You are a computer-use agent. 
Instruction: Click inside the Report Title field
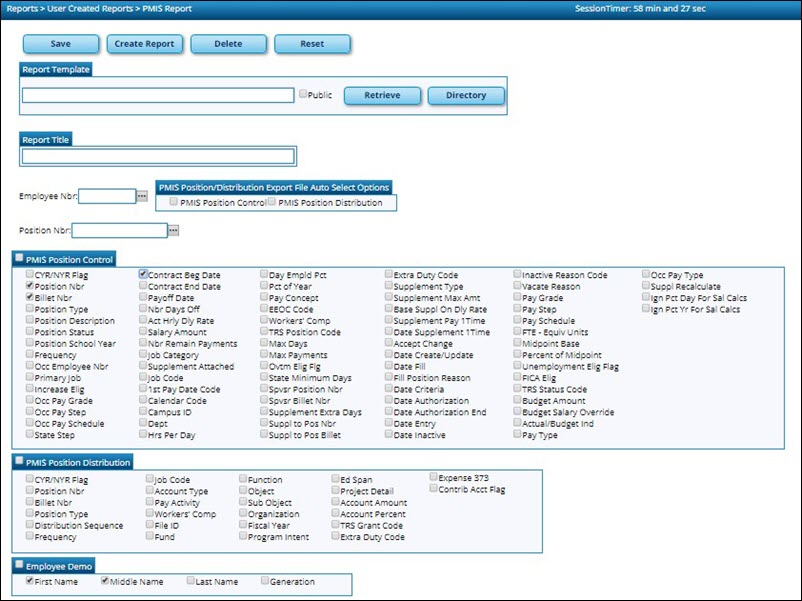(x=155, y=157)
